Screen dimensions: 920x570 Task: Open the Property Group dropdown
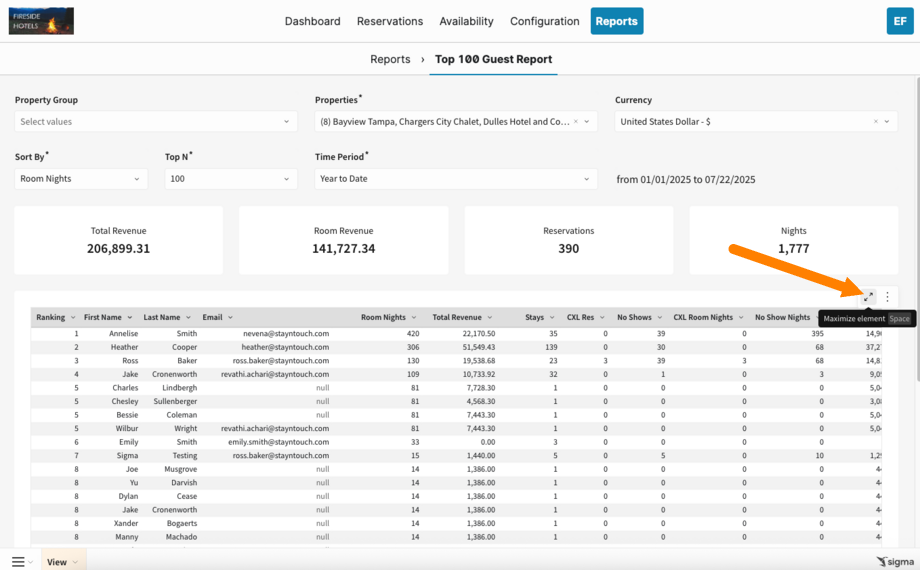coord(155,122)
